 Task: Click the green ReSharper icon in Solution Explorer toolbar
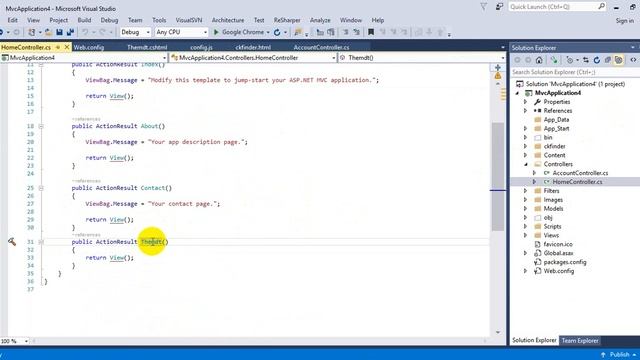(x=554, y=60)
